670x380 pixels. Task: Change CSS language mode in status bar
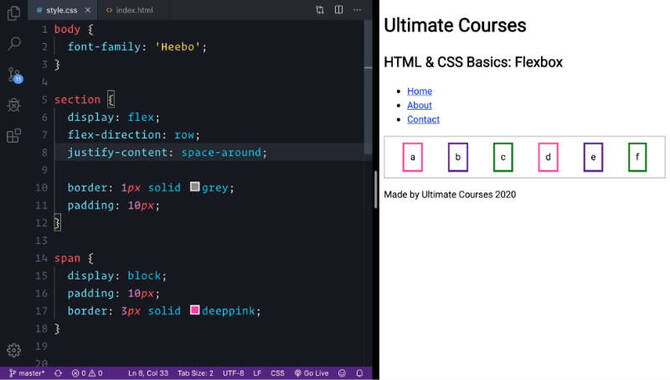coord(277,373)
